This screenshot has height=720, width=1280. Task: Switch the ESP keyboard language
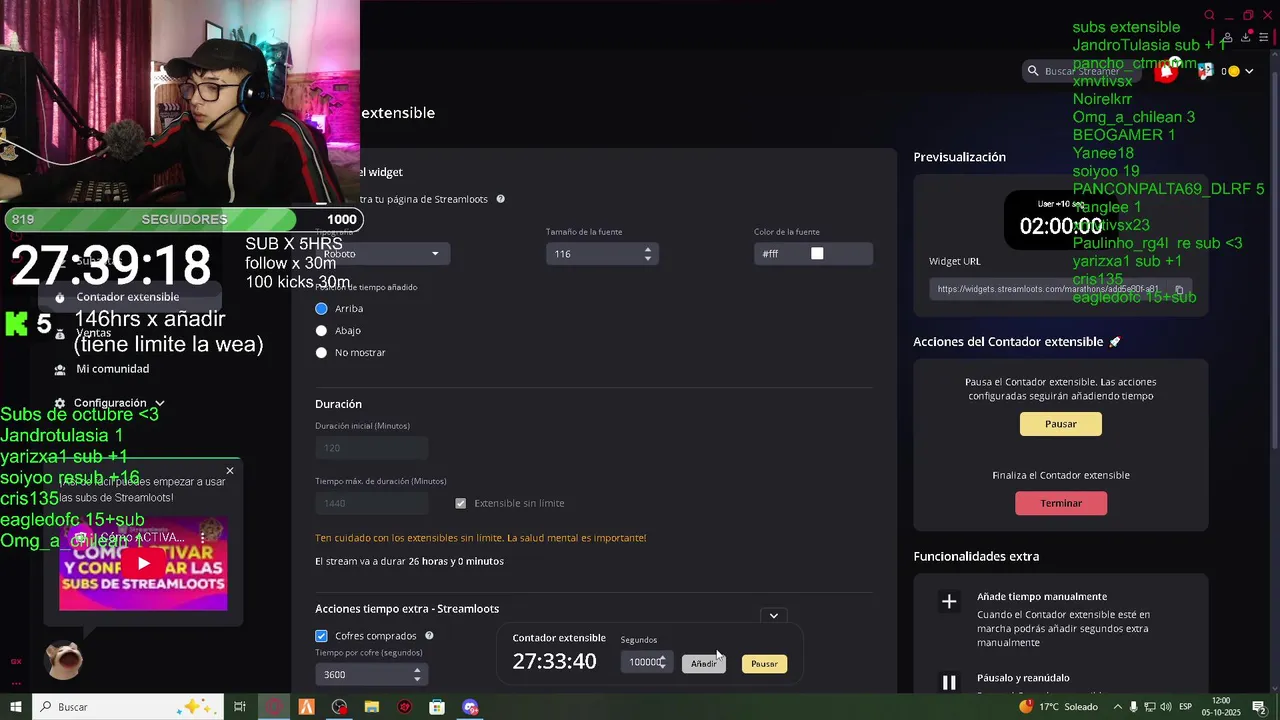point(1185,707)
